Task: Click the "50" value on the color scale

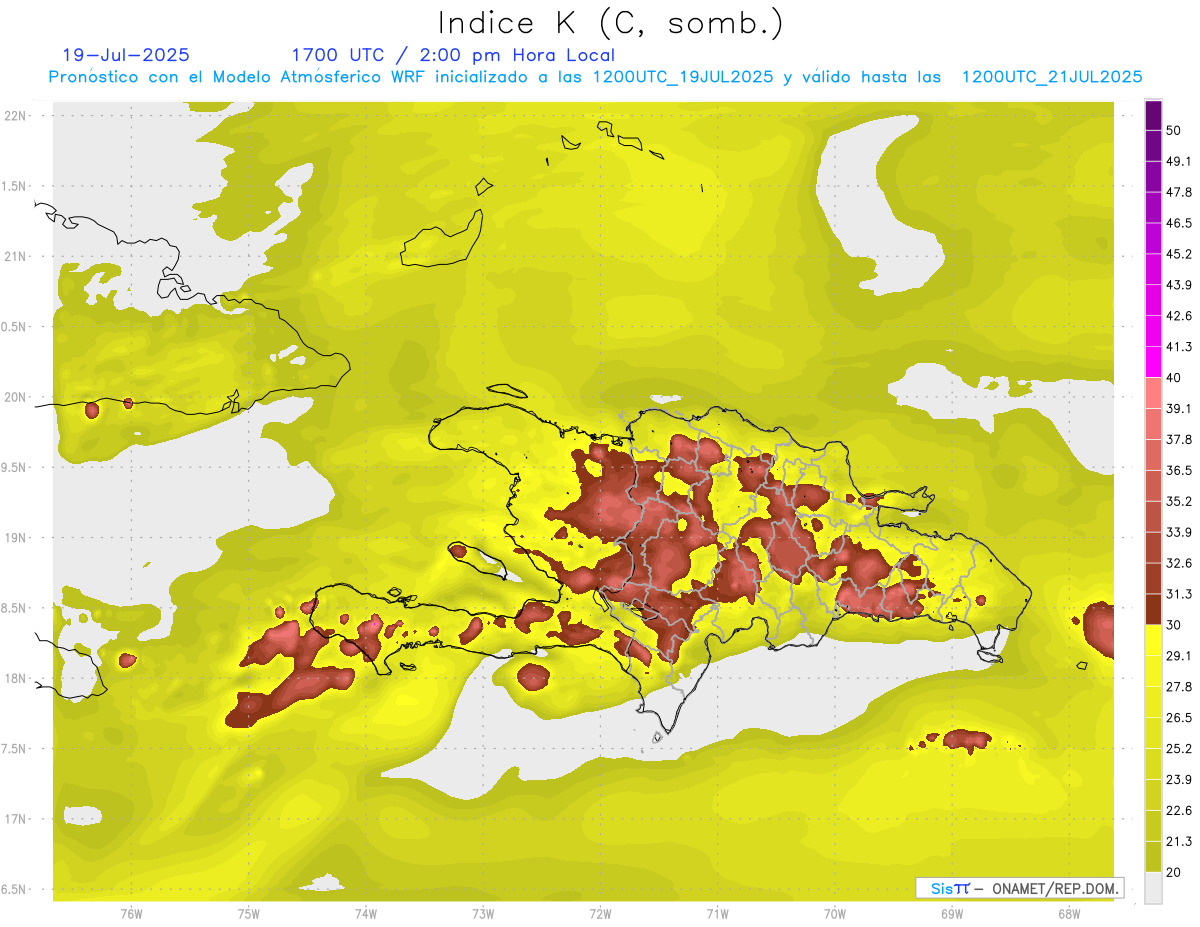Action: pos(1174,130)
